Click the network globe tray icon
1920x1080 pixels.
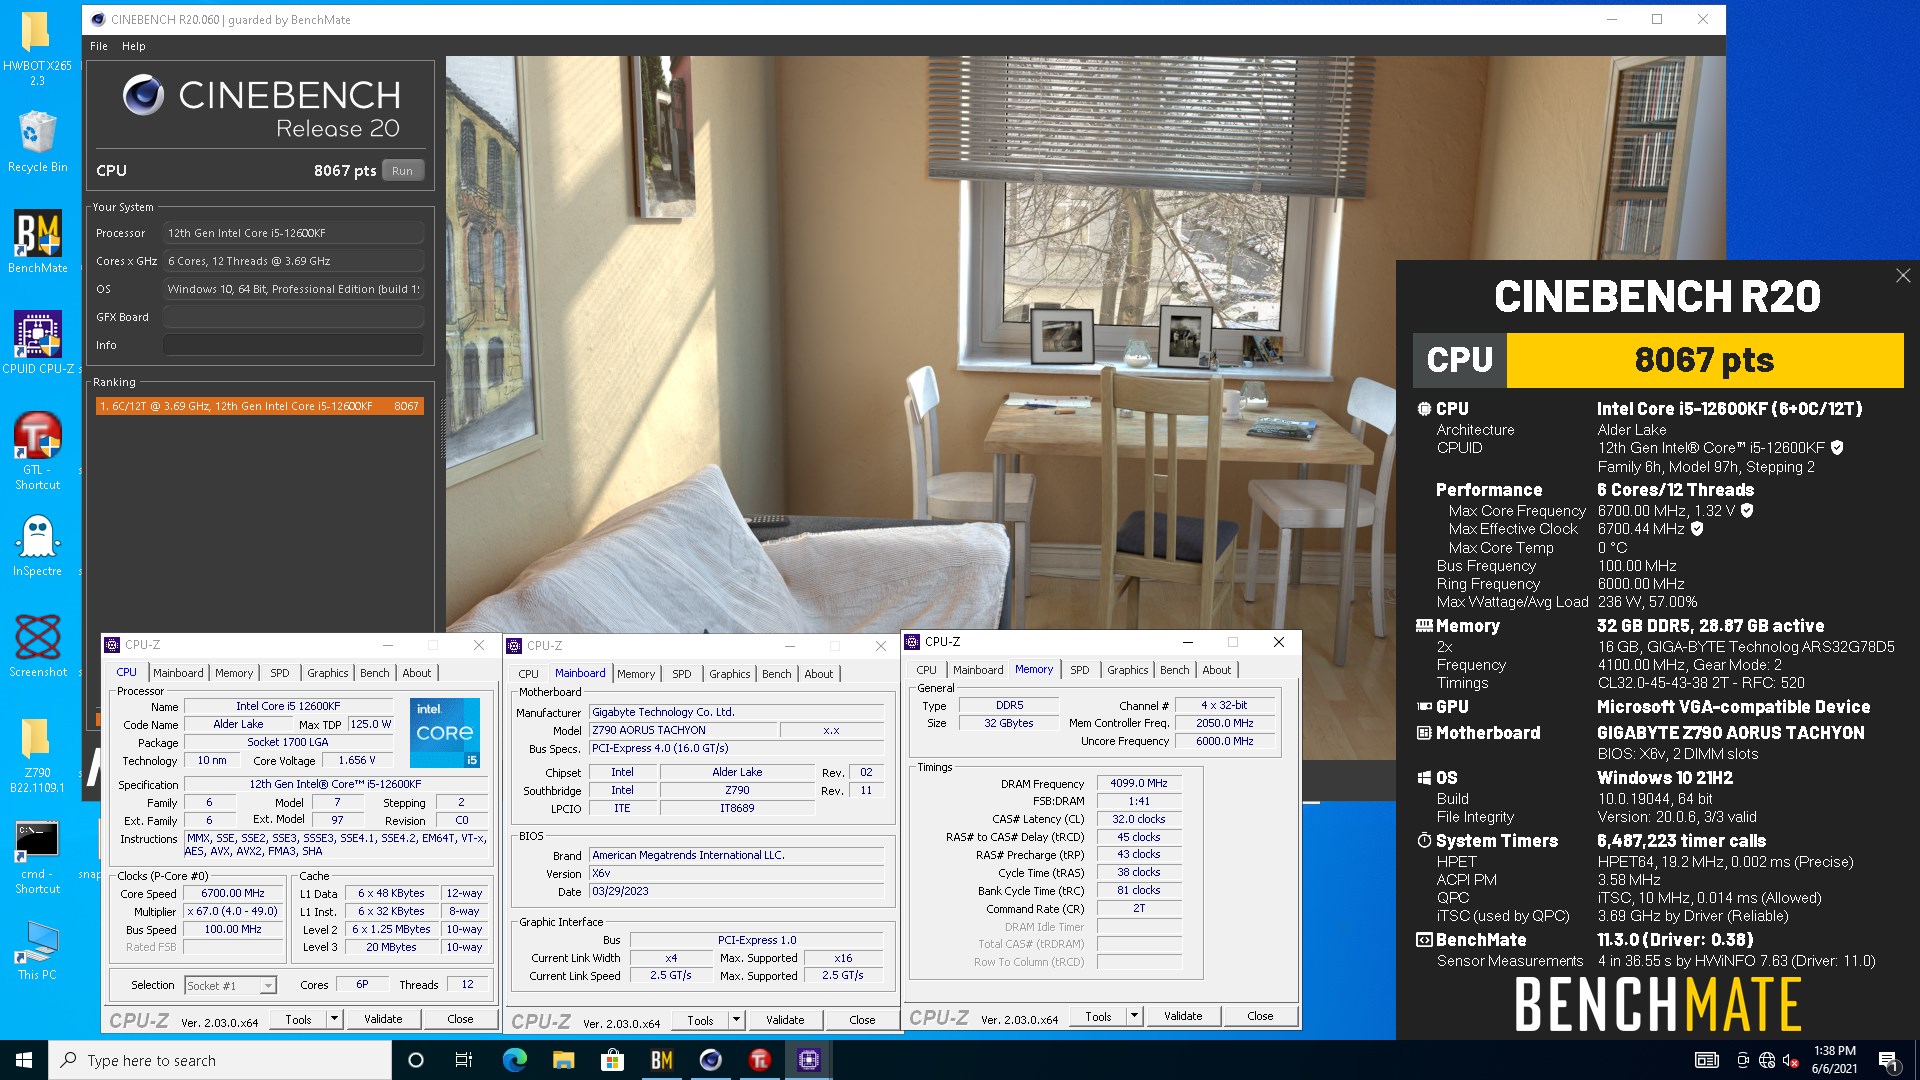(x=1767, y=1060)
